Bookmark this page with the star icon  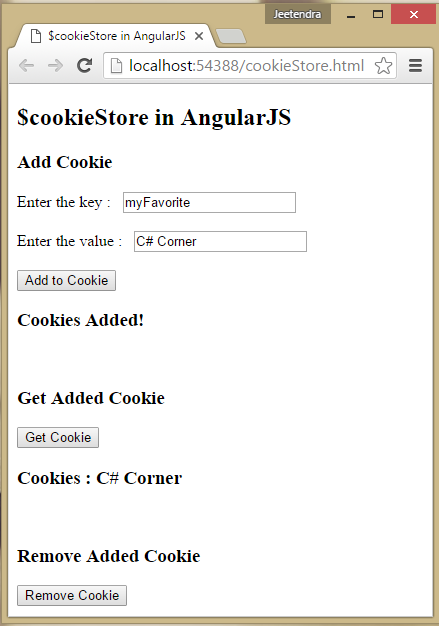[383, 65]
